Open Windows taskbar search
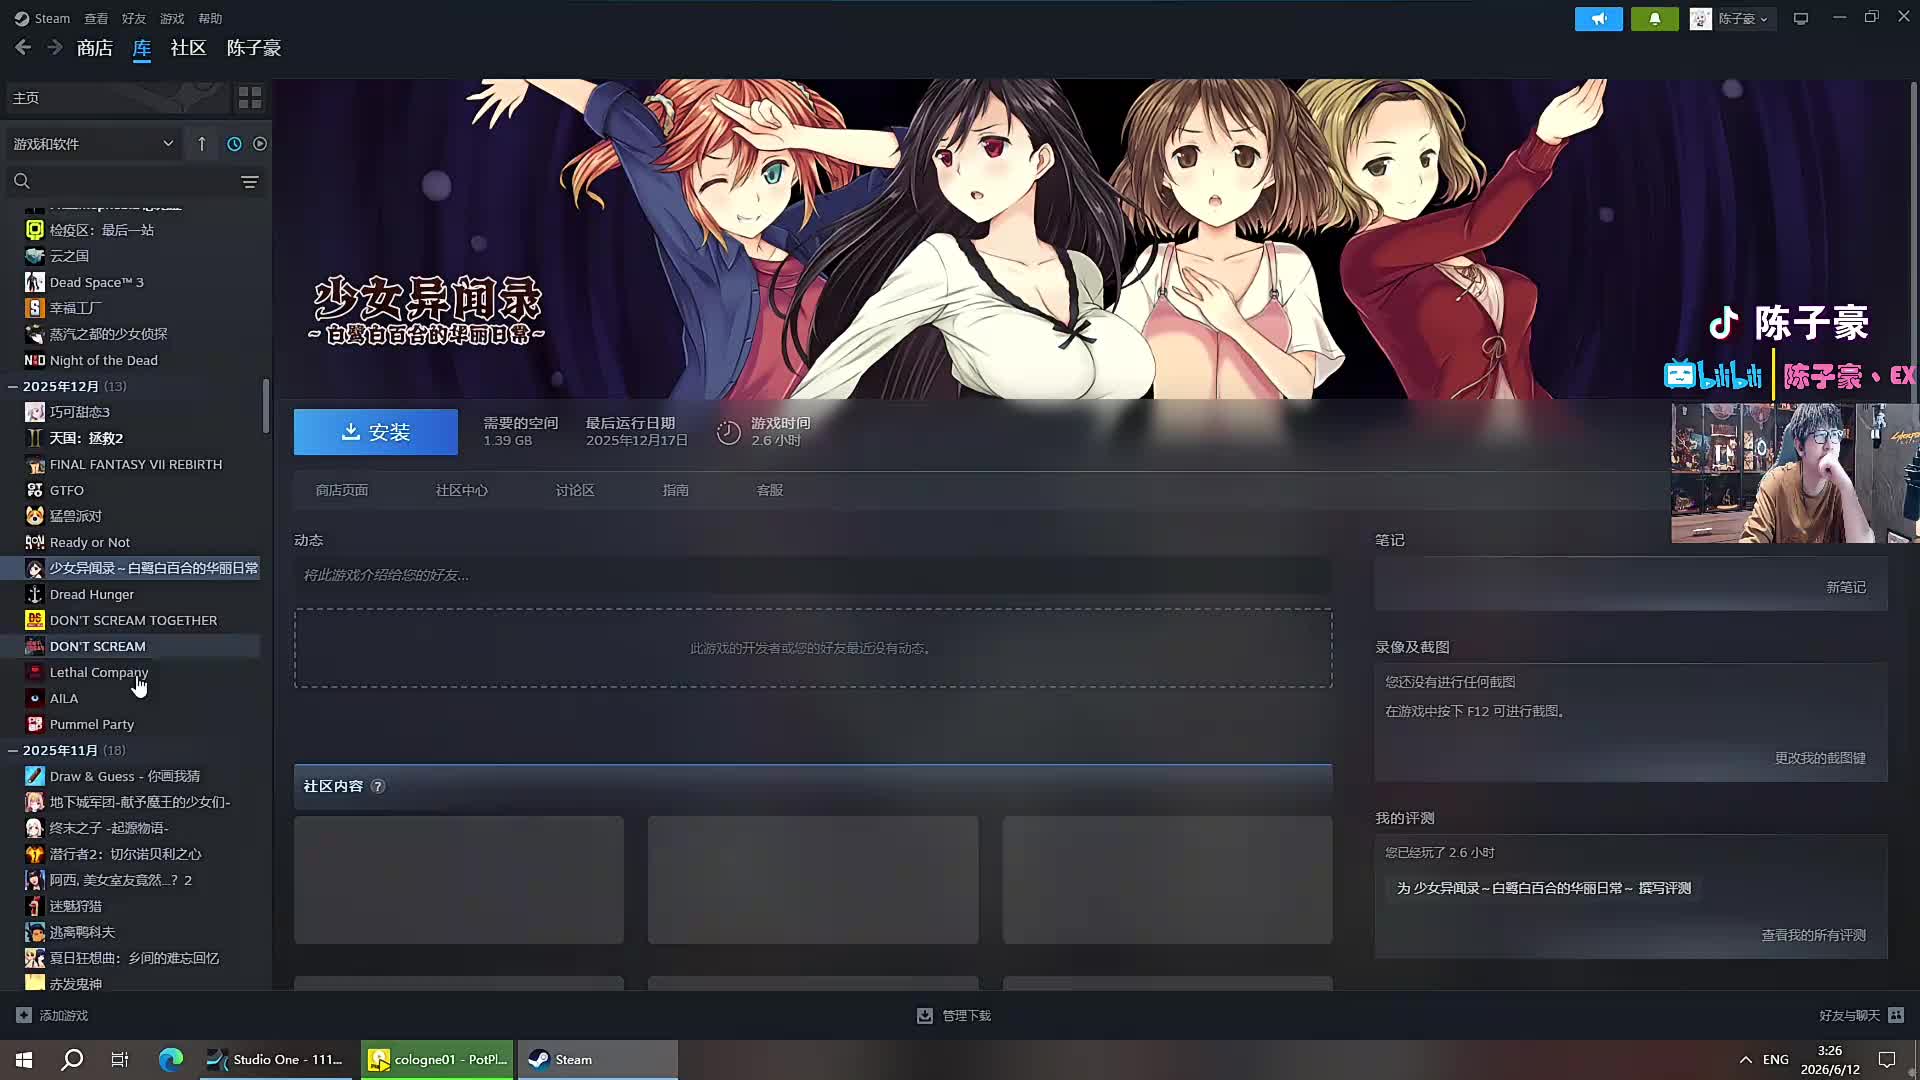1920x1080 pixels. [x=72, y=1060]
